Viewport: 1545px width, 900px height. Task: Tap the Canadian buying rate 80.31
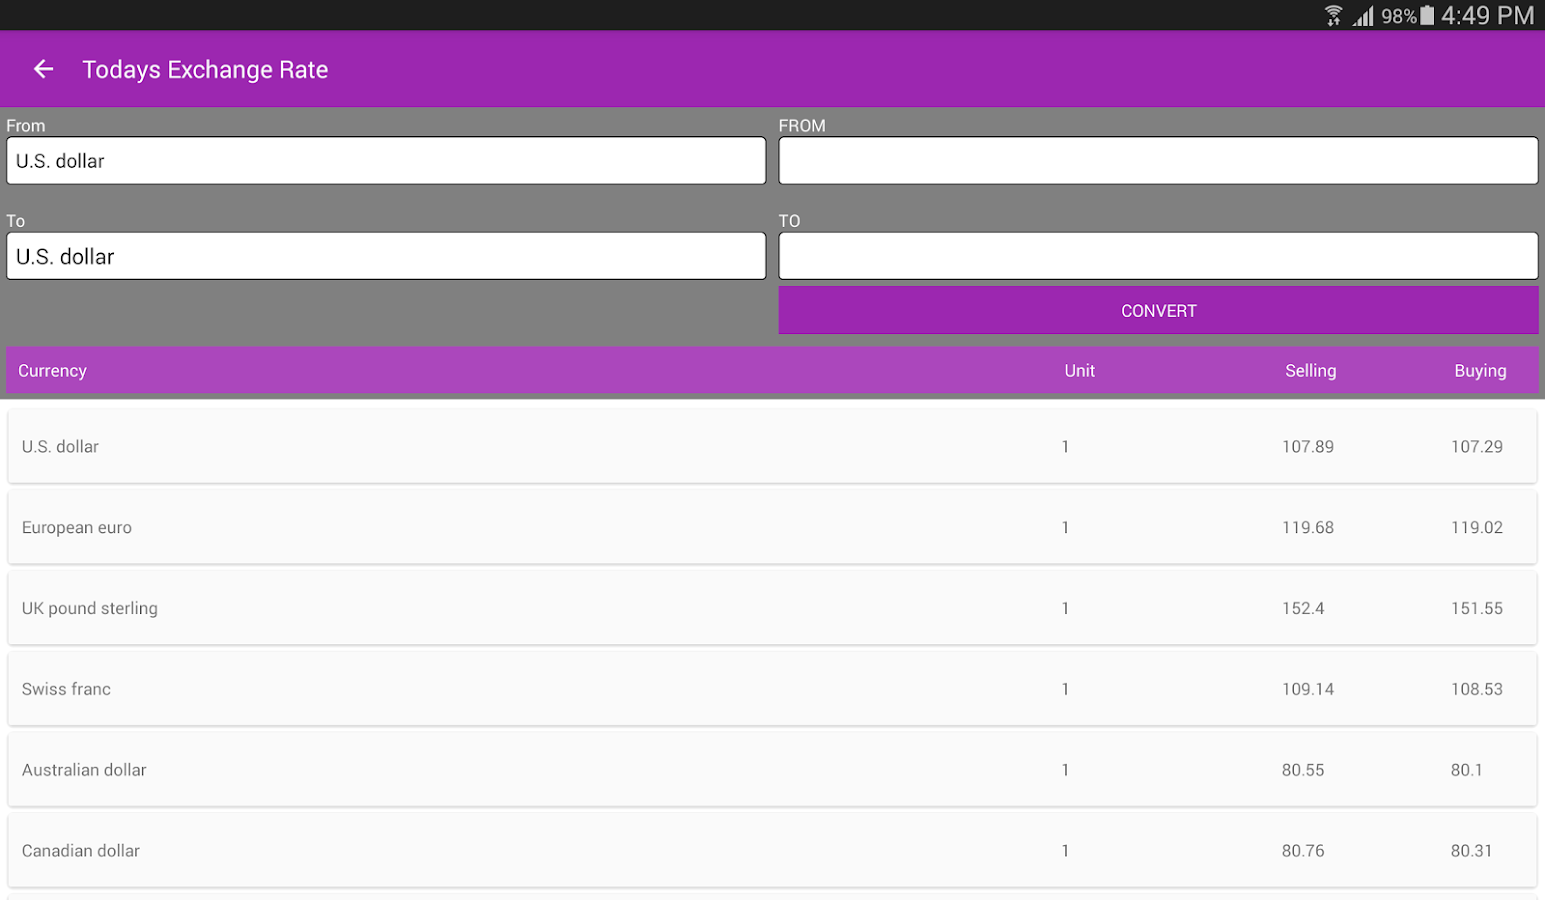1472,852
